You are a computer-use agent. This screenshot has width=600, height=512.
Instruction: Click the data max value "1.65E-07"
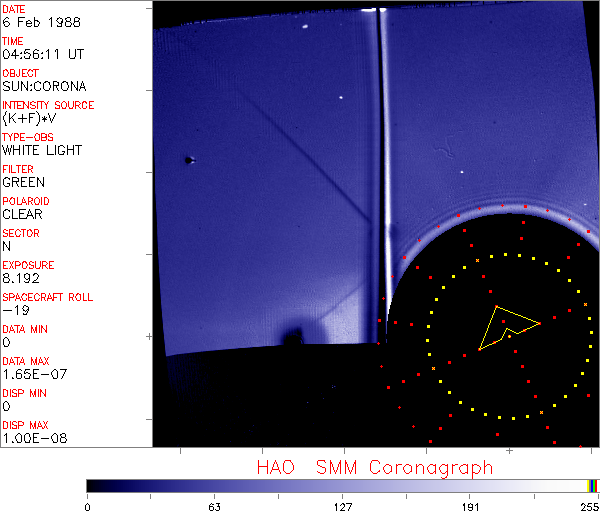[32, 374]
